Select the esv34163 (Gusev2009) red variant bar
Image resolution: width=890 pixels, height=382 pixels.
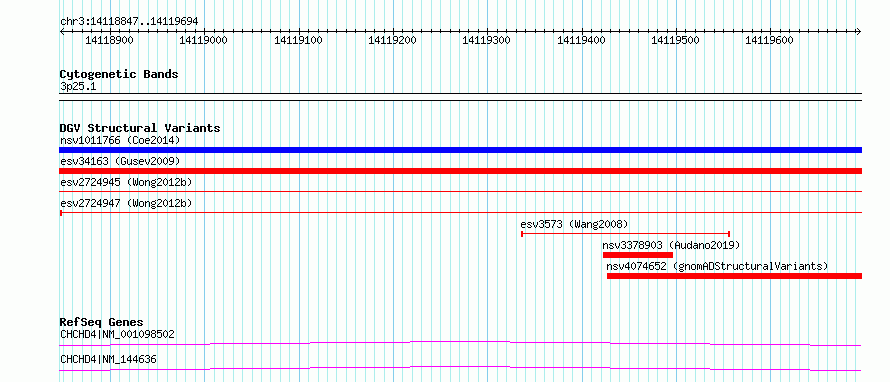click(460, 171)
